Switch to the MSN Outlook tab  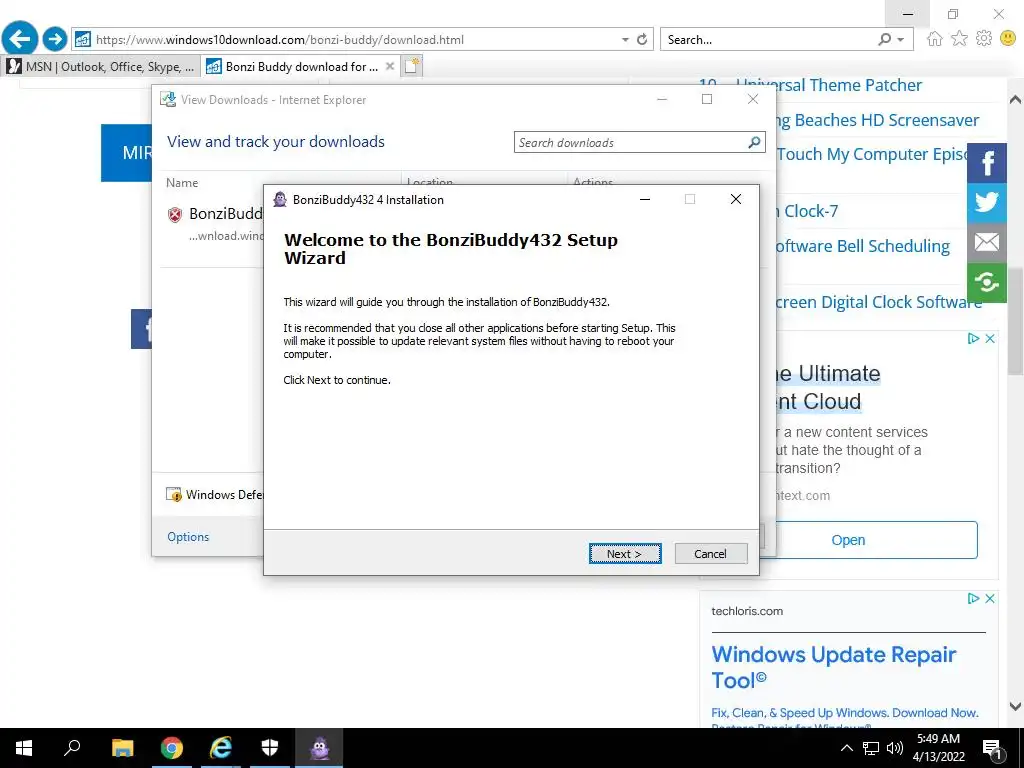coord(100,67)
